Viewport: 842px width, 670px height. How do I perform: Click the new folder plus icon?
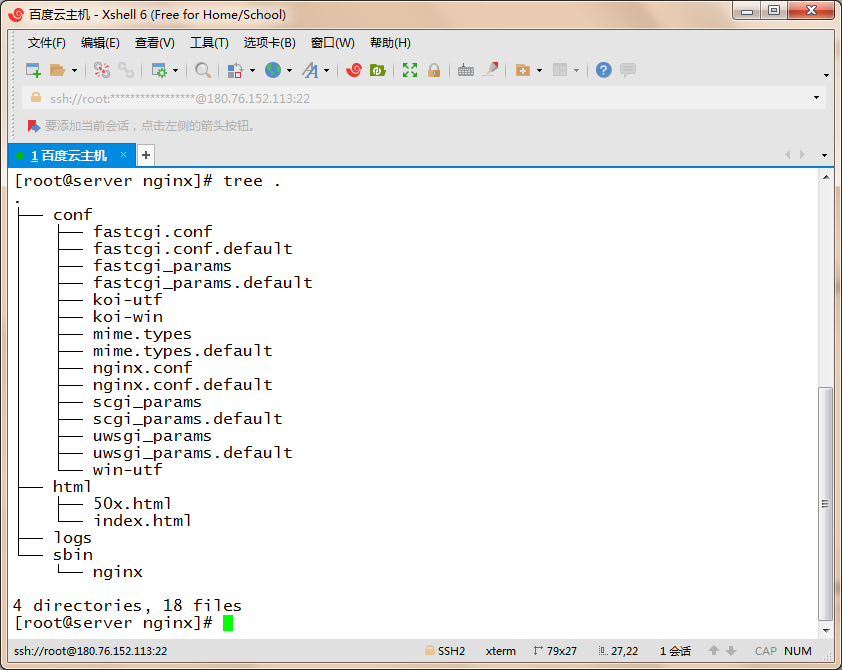click(x=522, y=70)
